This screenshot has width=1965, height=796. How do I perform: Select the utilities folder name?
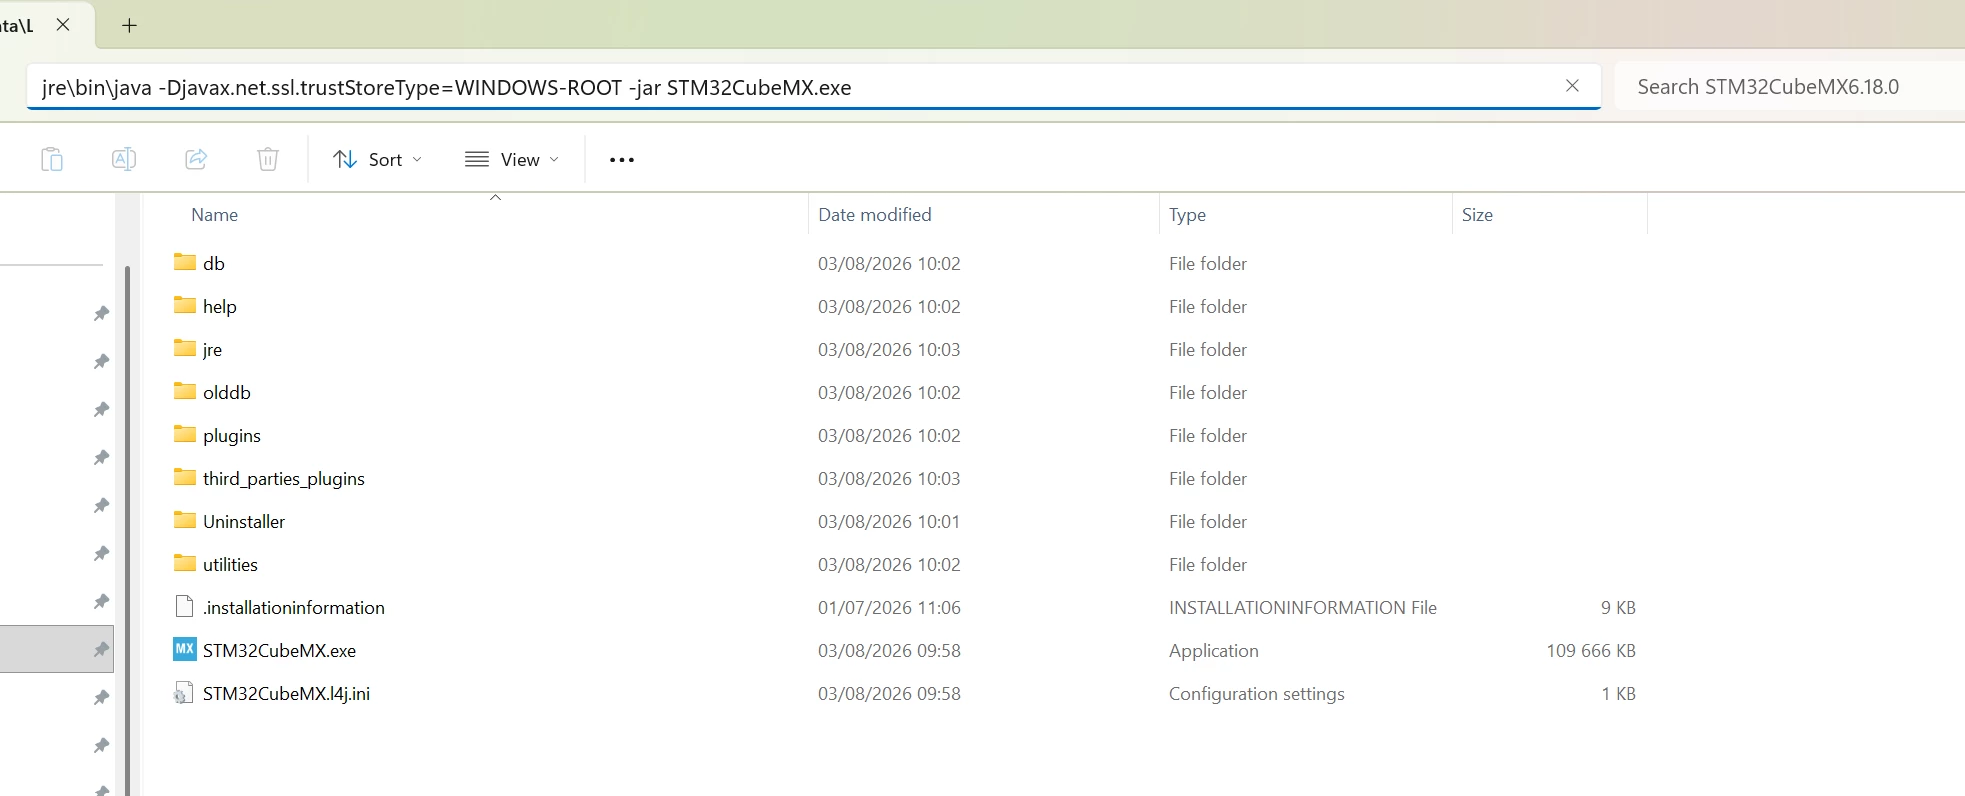tap(230, 565)
